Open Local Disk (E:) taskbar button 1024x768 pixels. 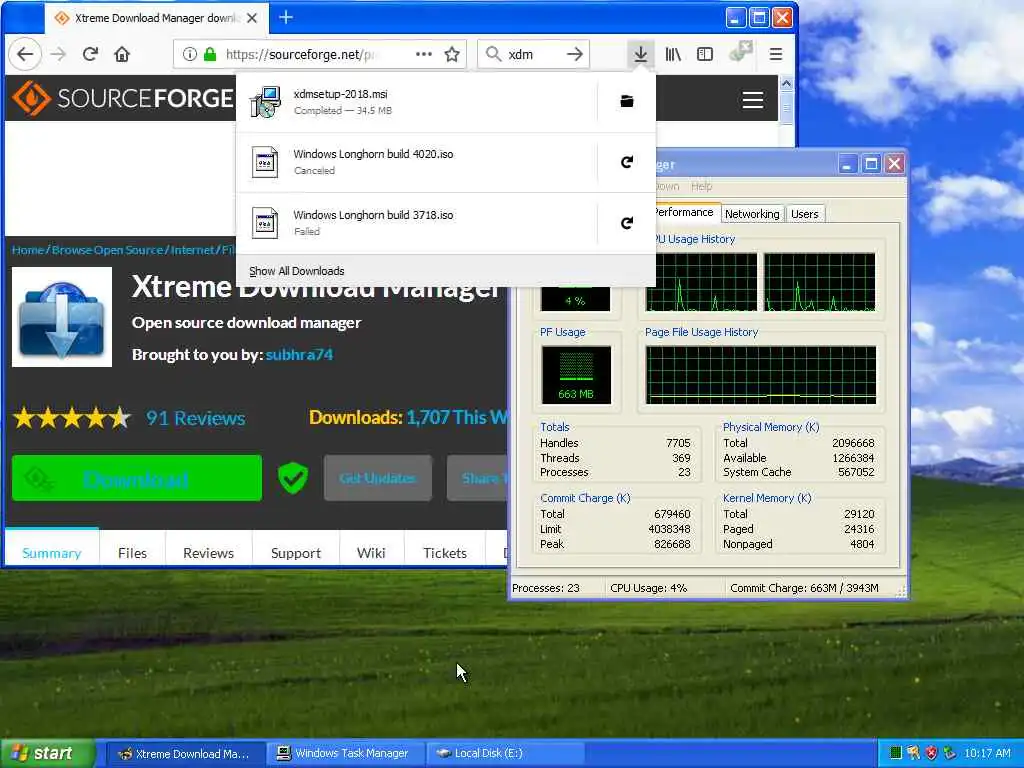(x=504, y=754)
